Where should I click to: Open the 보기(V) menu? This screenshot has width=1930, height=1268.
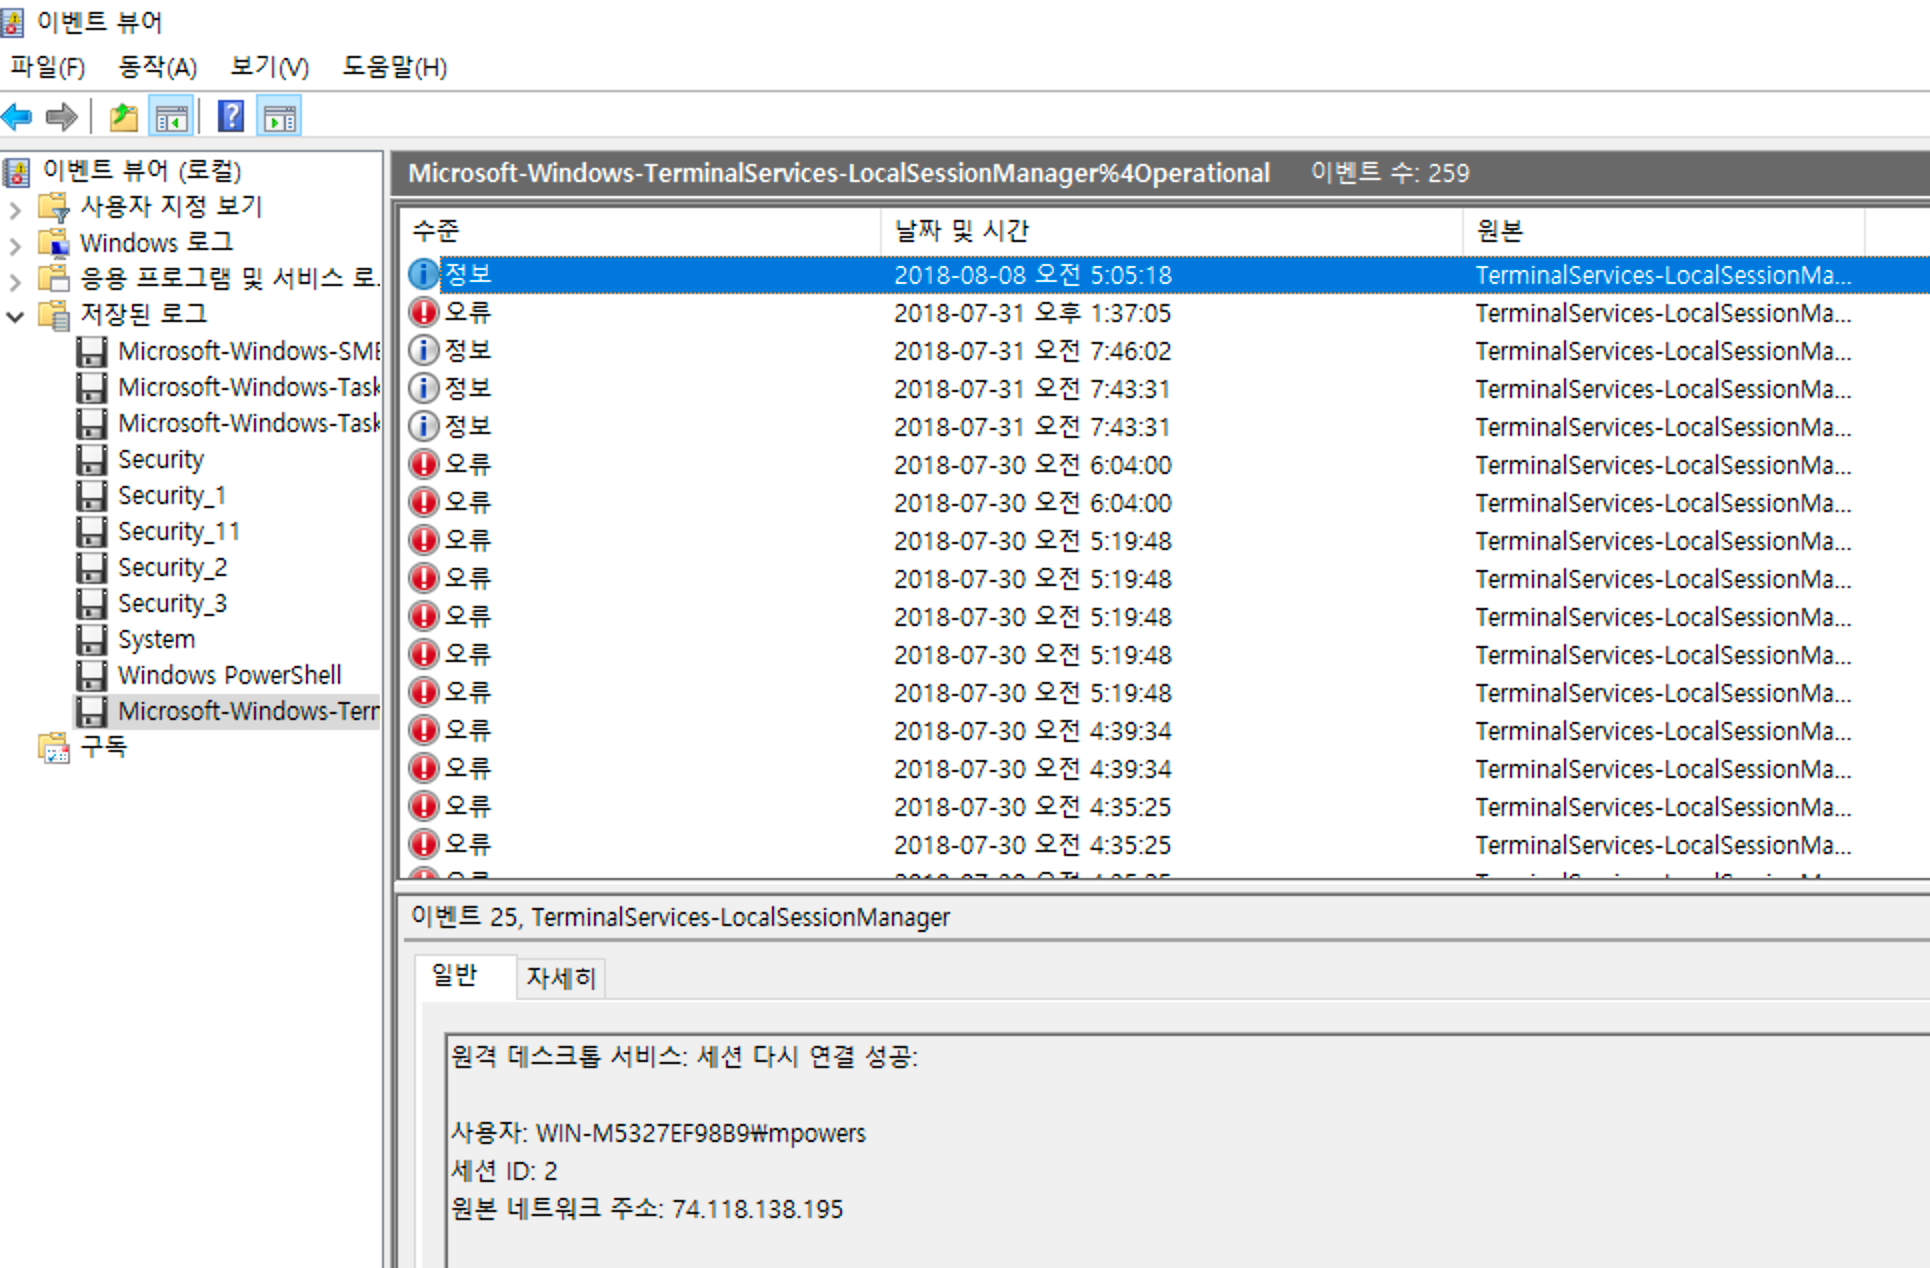[x=269, y=67]
